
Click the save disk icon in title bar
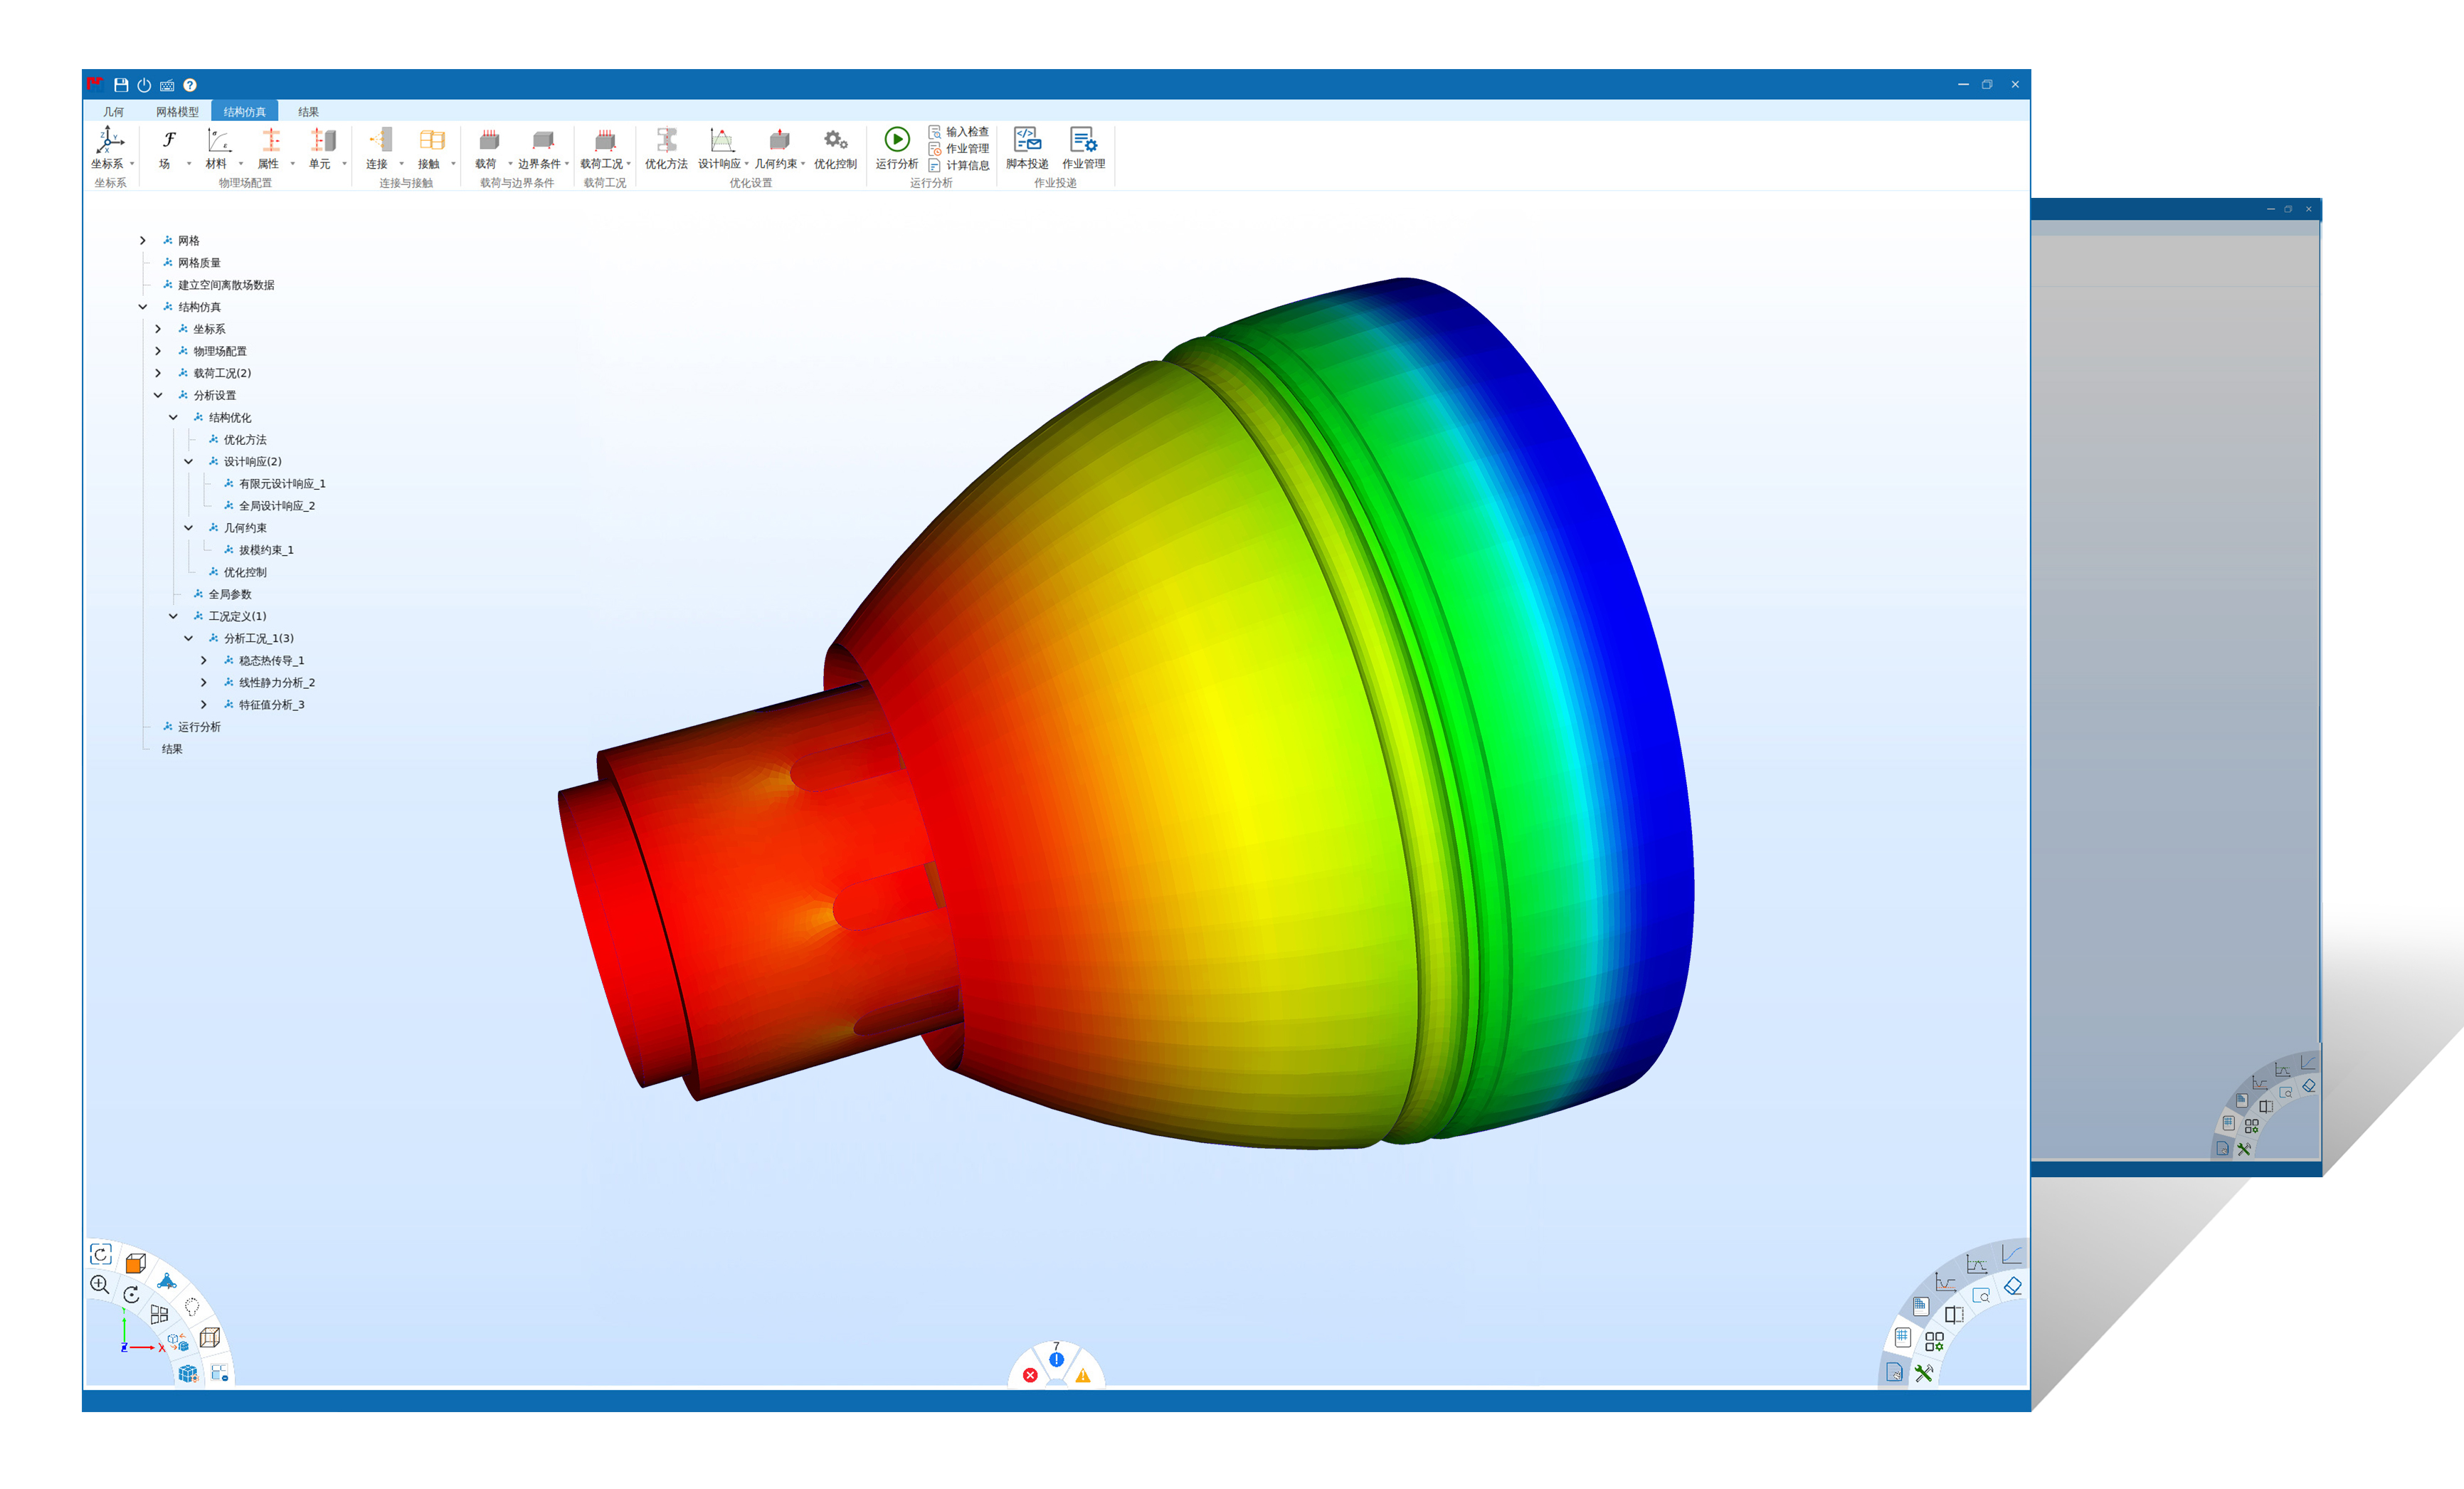click(121, 85)
